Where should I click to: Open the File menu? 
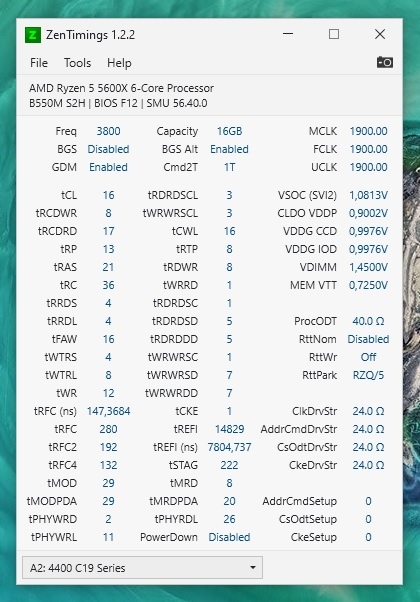[39, 63]
